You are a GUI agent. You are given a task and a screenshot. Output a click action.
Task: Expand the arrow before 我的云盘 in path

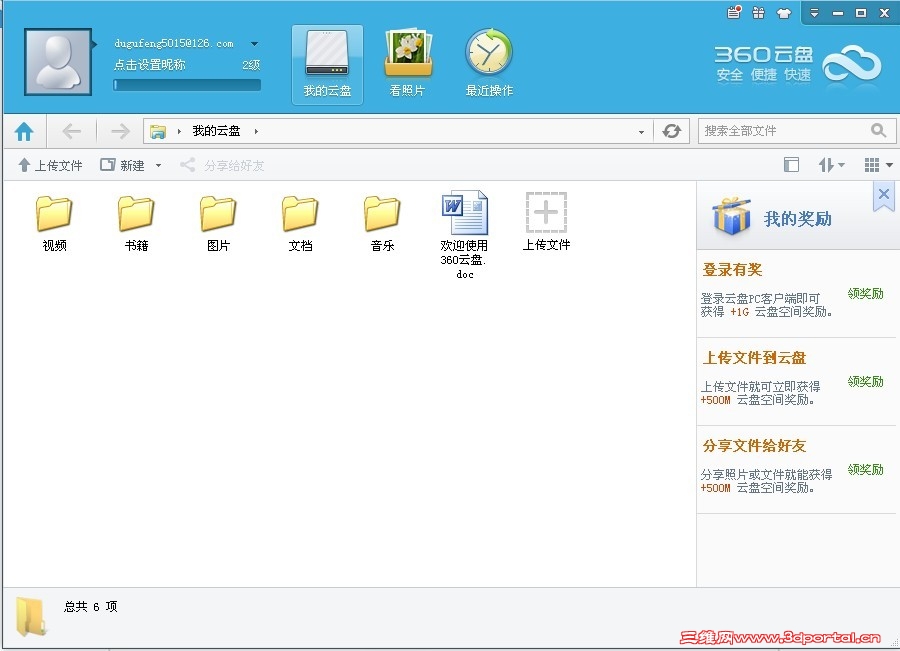(x=179, y=131)
